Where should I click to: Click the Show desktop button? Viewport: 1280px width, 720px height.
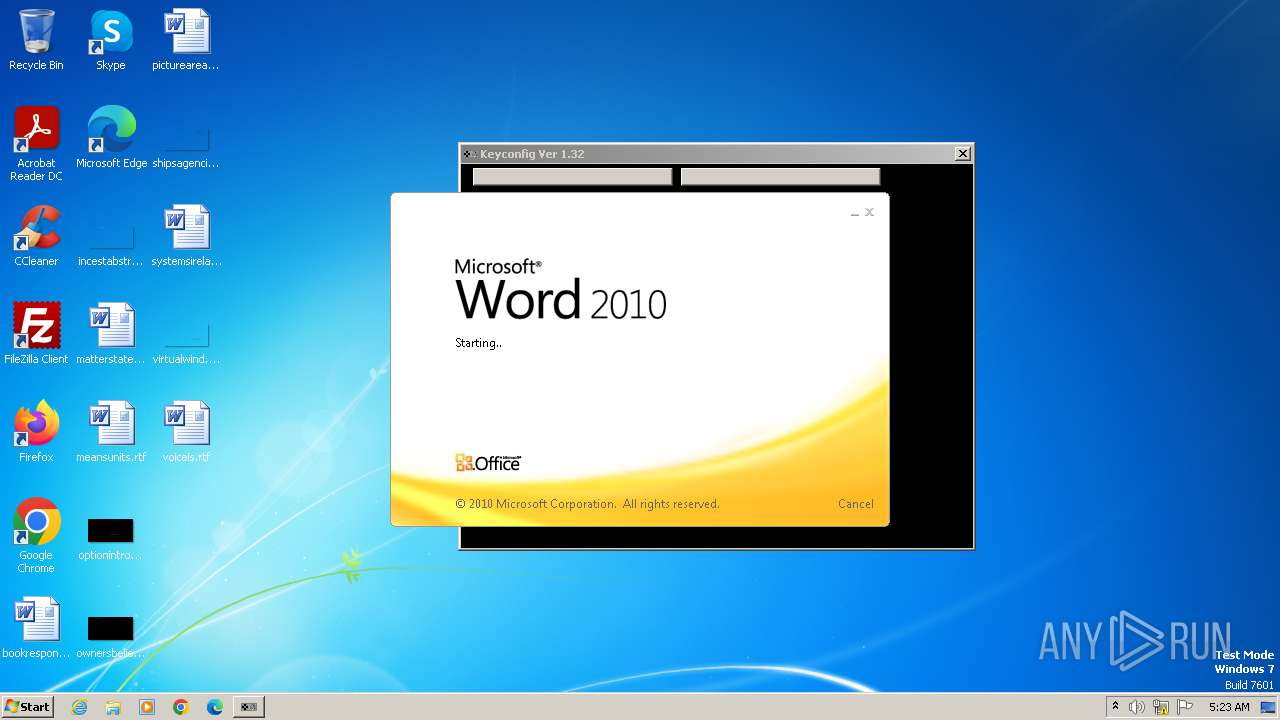pyautogui.click(x=1269, y=707)
